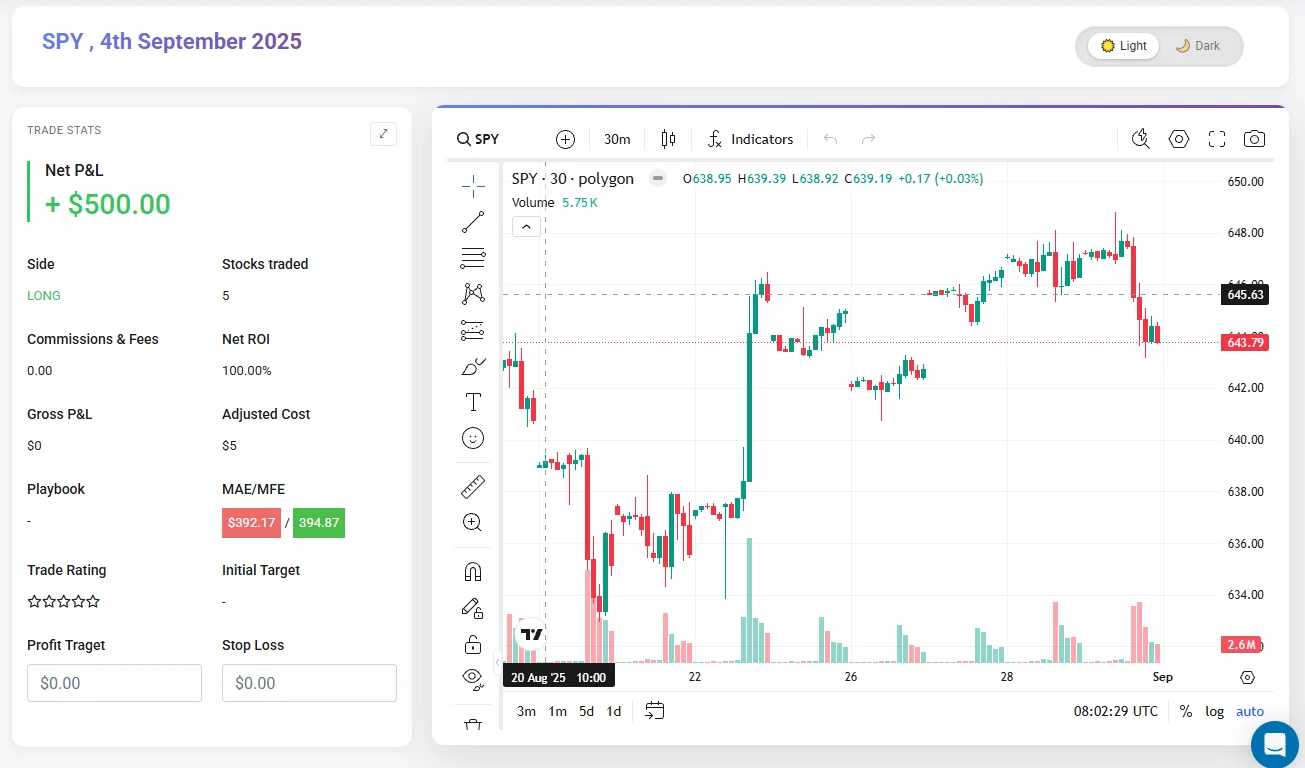Open the Indicators menu
This screenshot has width=1305, height=768.
pyautogui.click(x=750, y=139)
